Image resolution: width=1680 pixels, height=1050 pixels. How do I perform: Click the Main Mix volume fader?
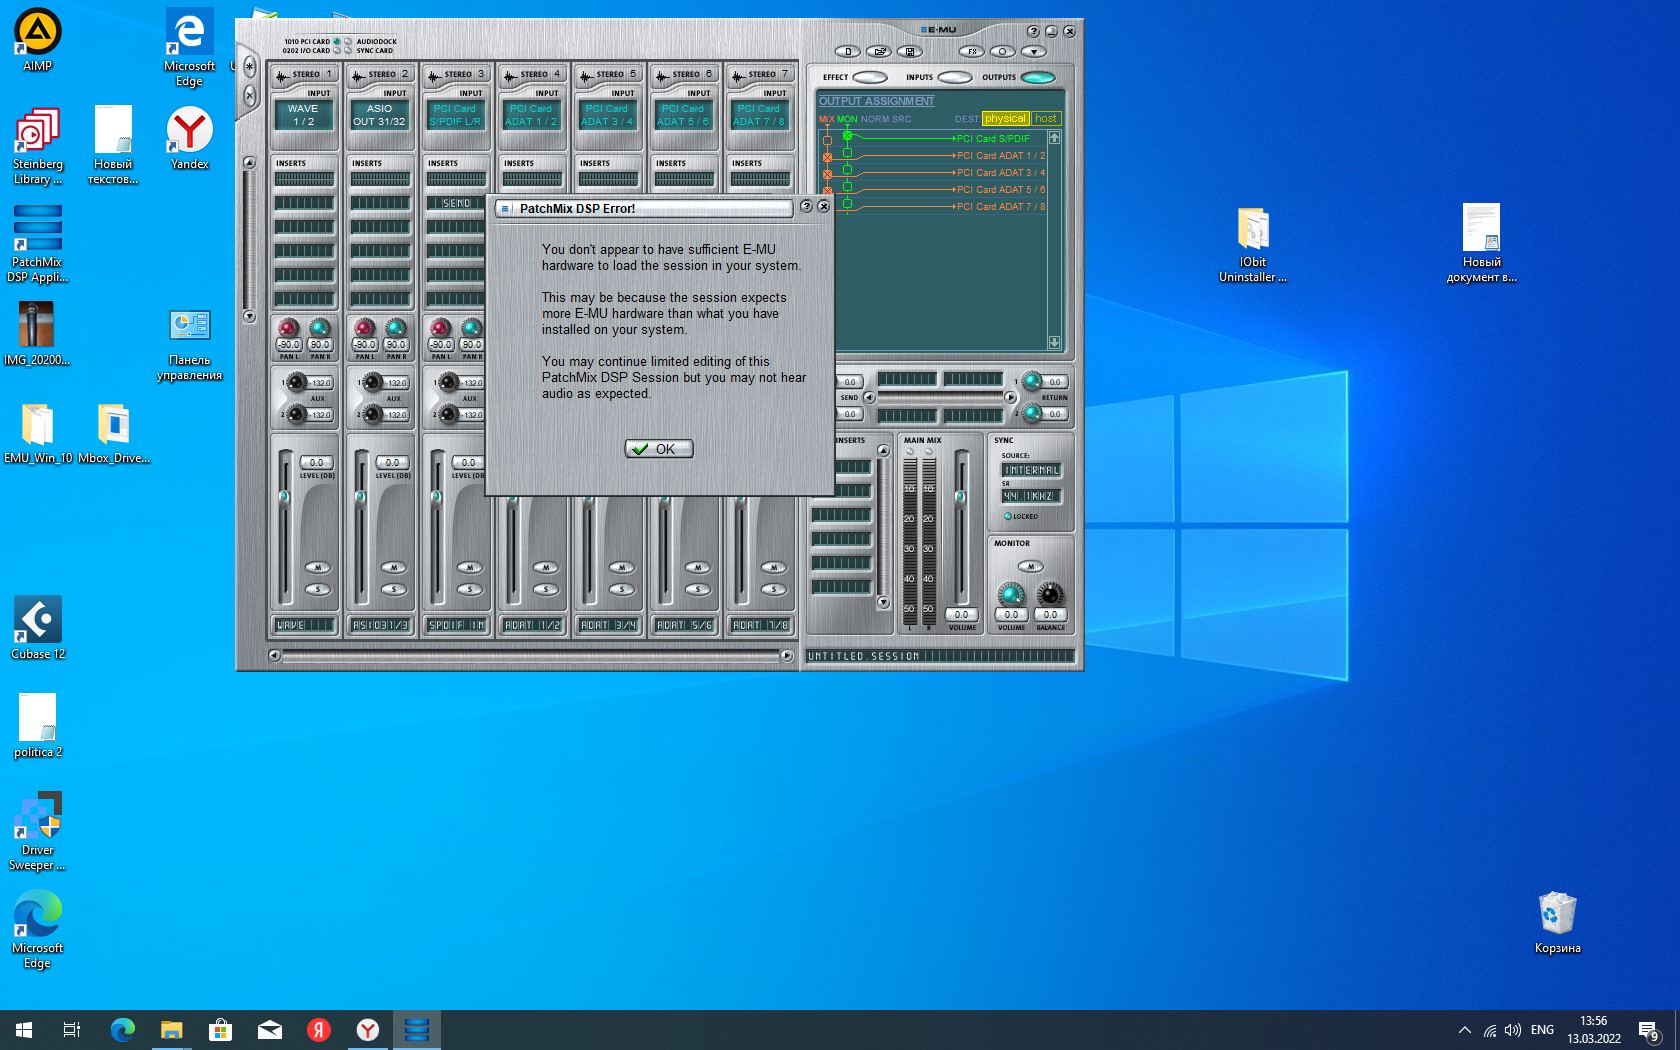[960, 497]
